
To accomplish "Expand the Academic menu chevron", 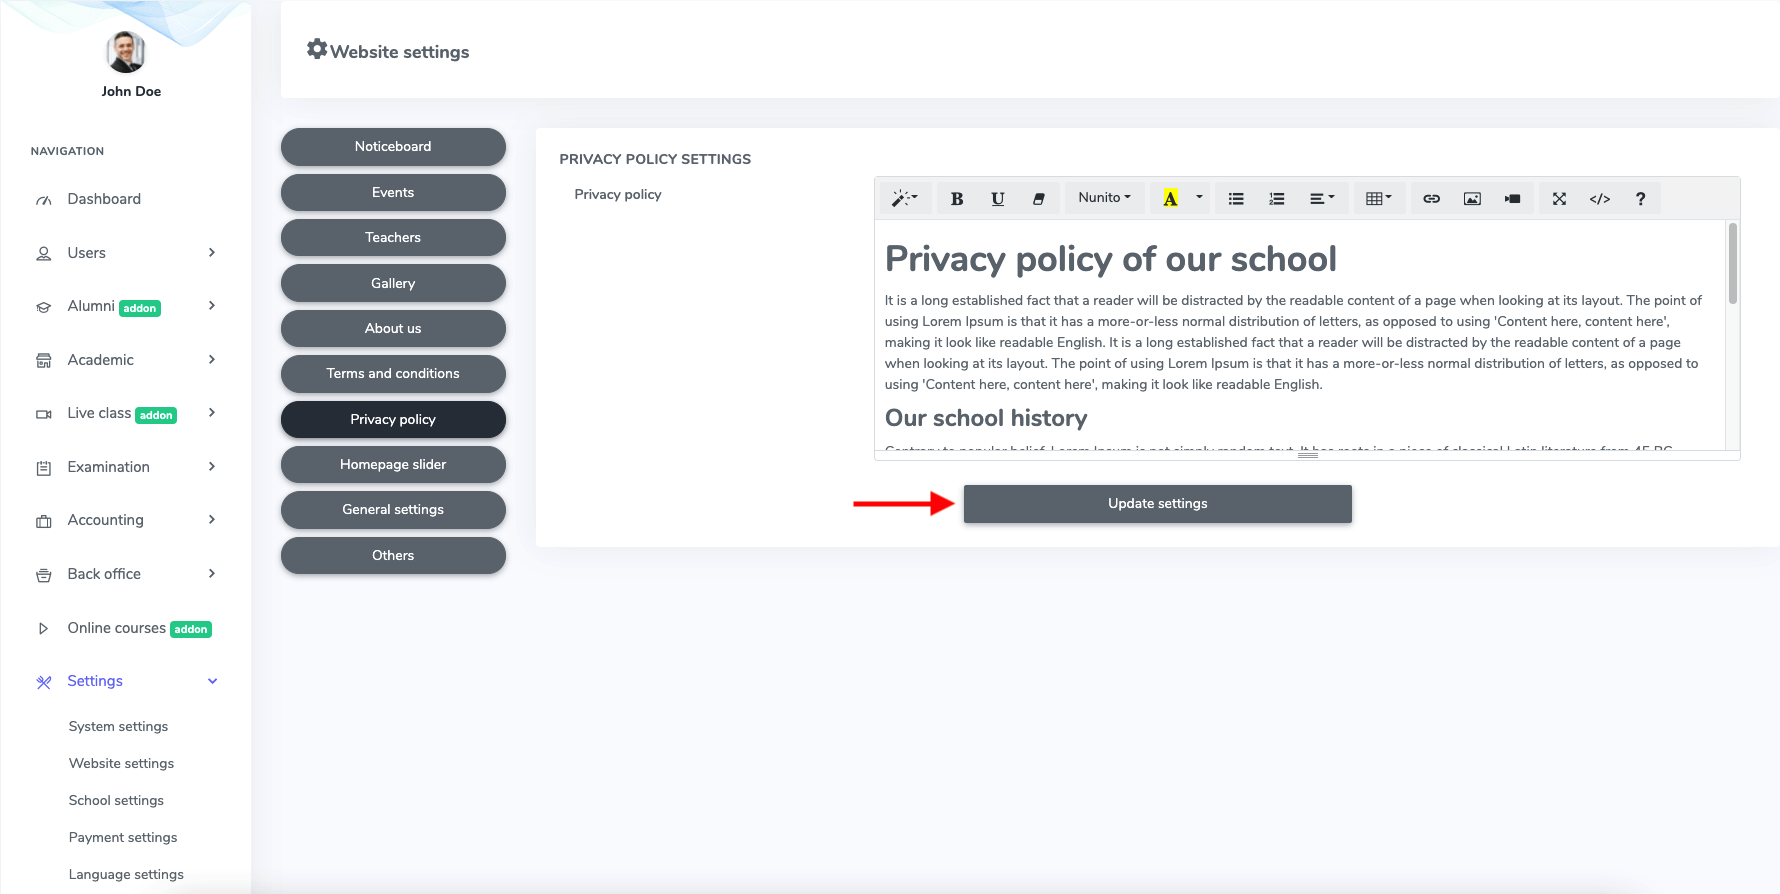I will tap(212, 360).
